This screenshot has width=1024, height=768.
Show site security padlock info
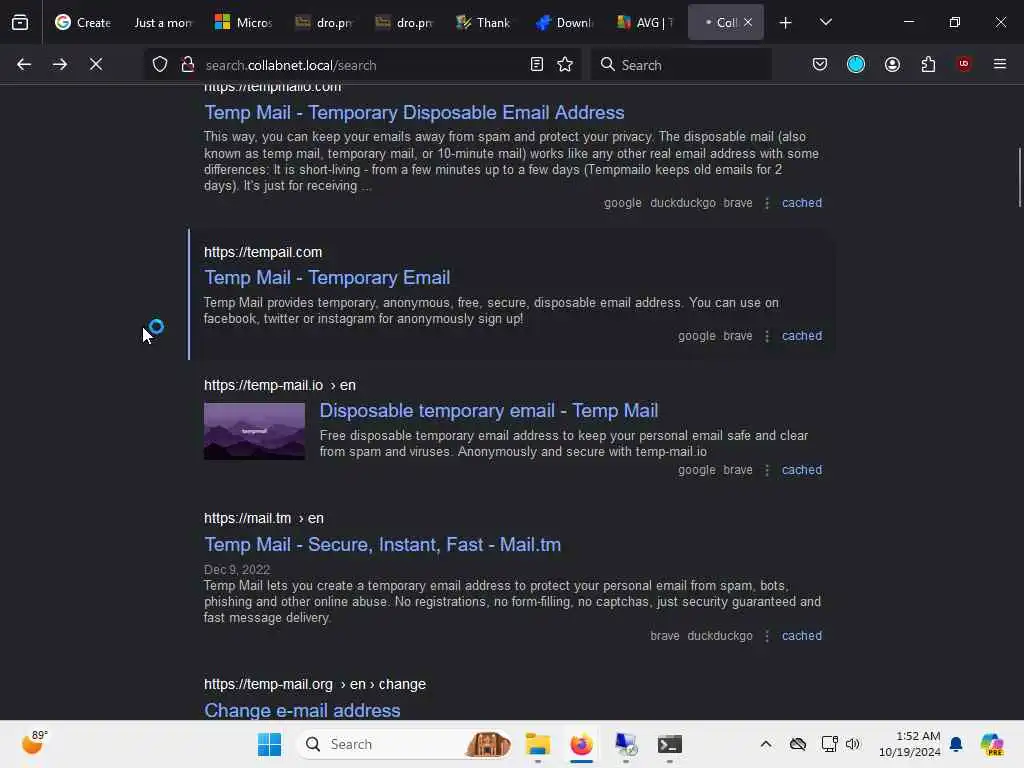(188, 64)
